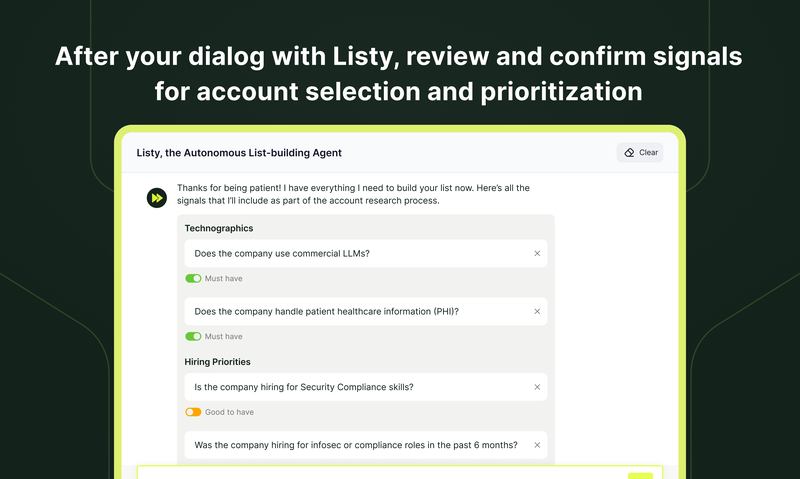
Task: Click the Good to have label
Action: (x=229, y=412)
